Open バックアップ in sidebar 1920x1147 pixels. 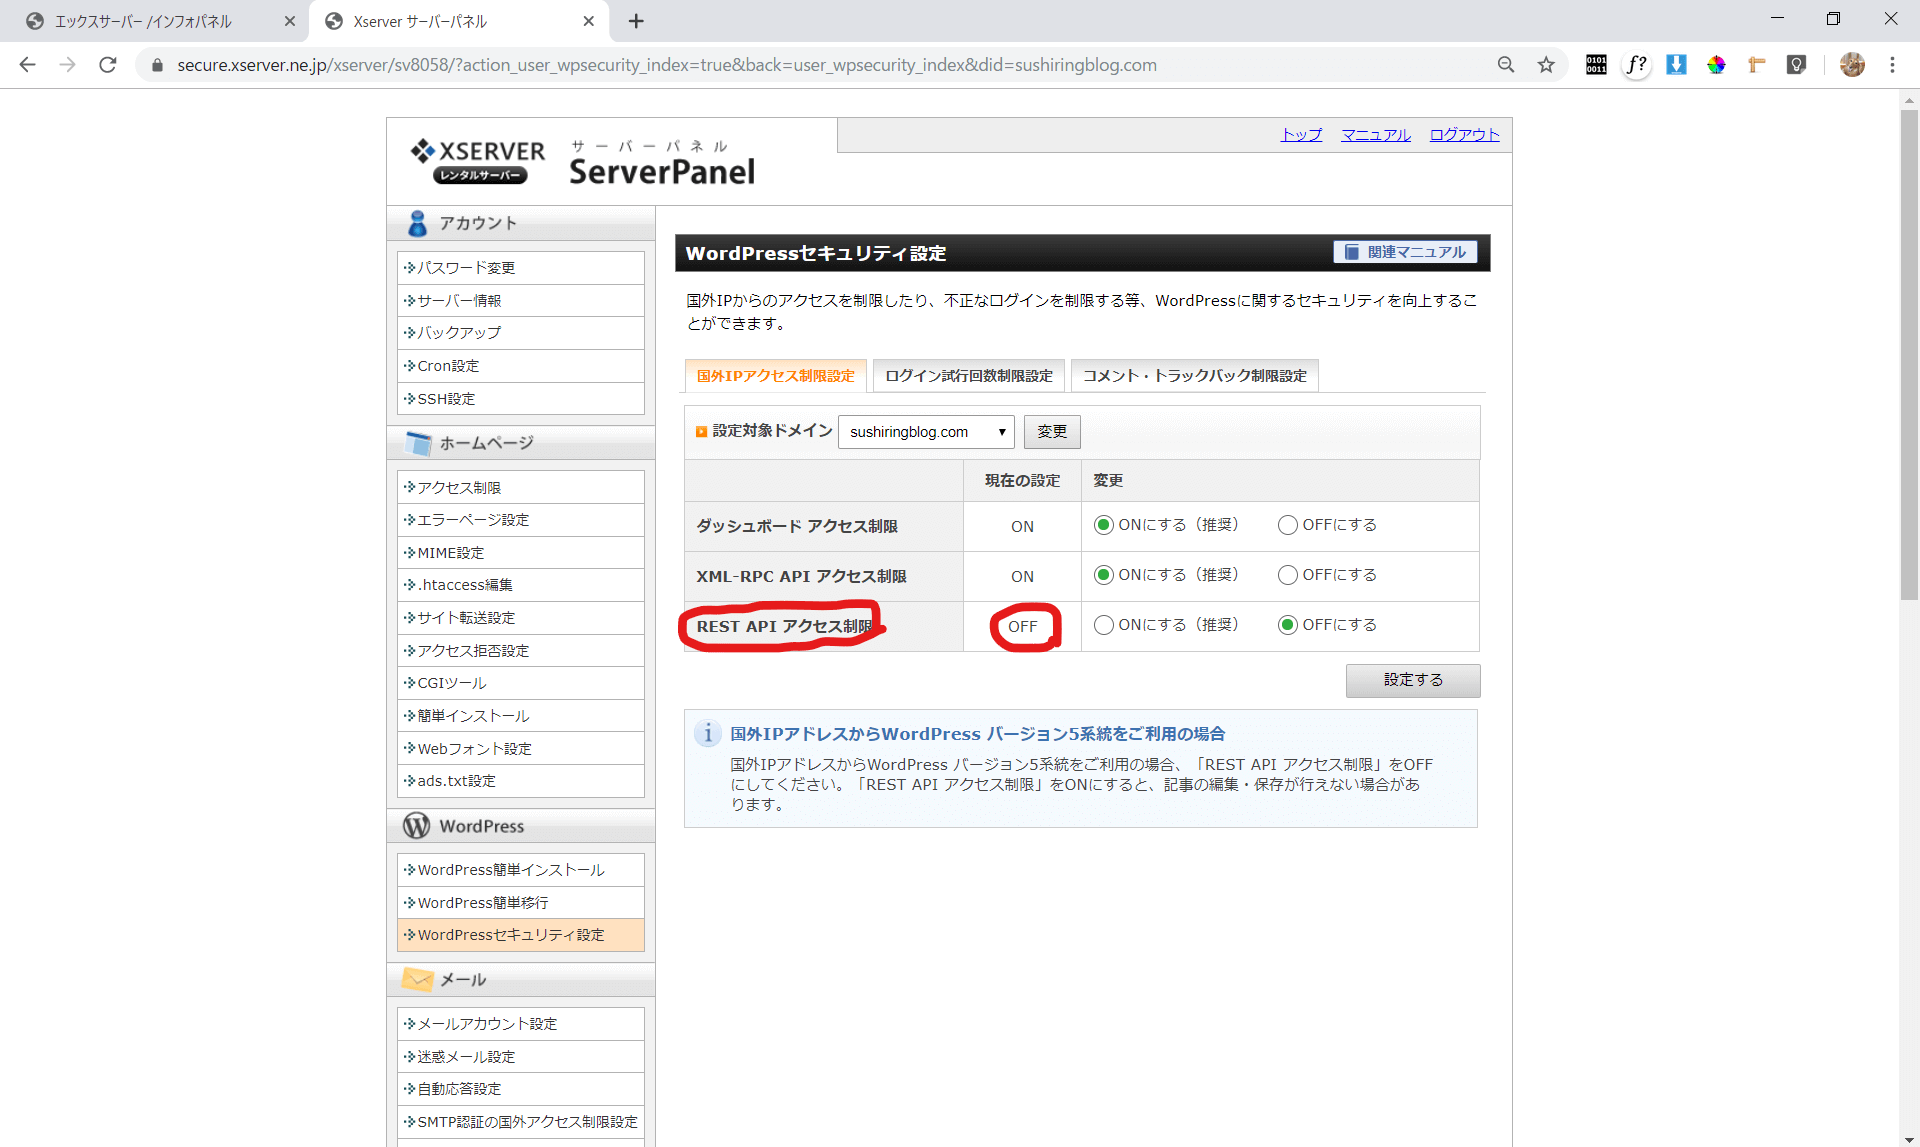point(520,333)
